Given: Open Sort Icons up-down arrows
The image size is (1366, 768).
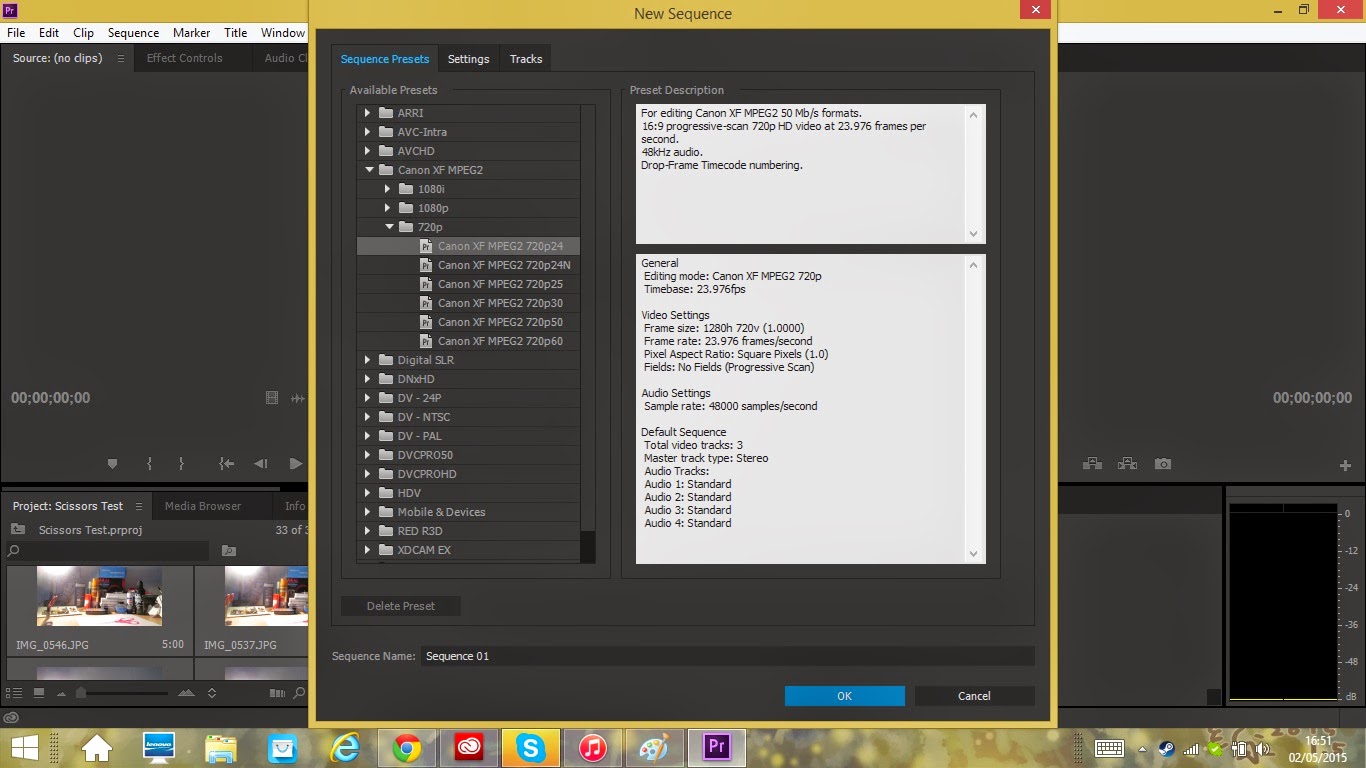Looking at the screenshot, I should tap(212, 693).
